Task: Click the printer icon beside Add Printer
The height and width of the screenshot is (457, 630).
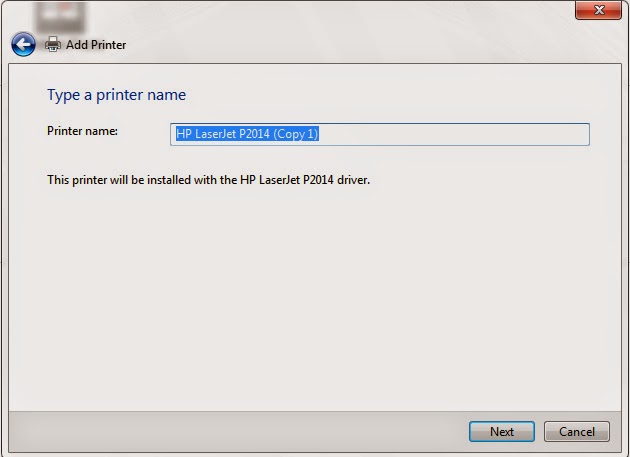Action: point(53,44)
